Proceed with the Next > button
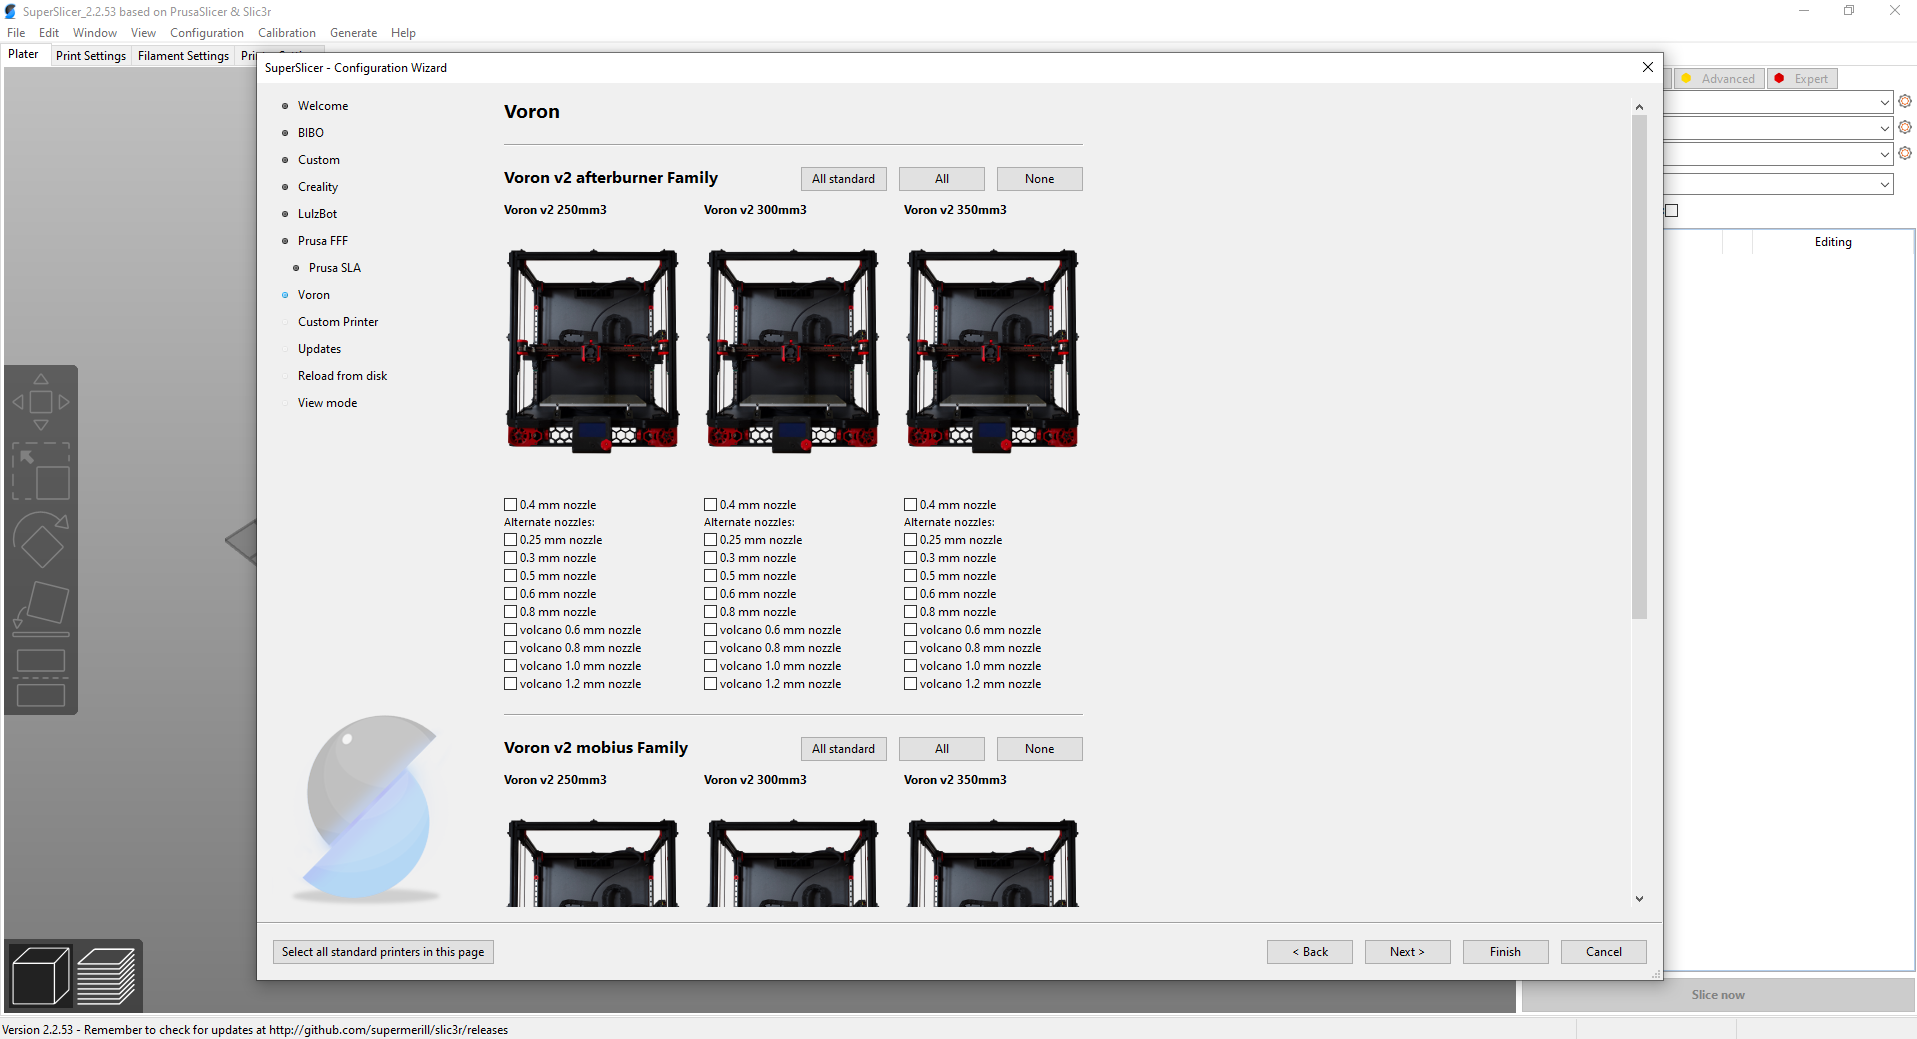This screenshot has height=1039, width=1917. click(x=1408, y=952)
